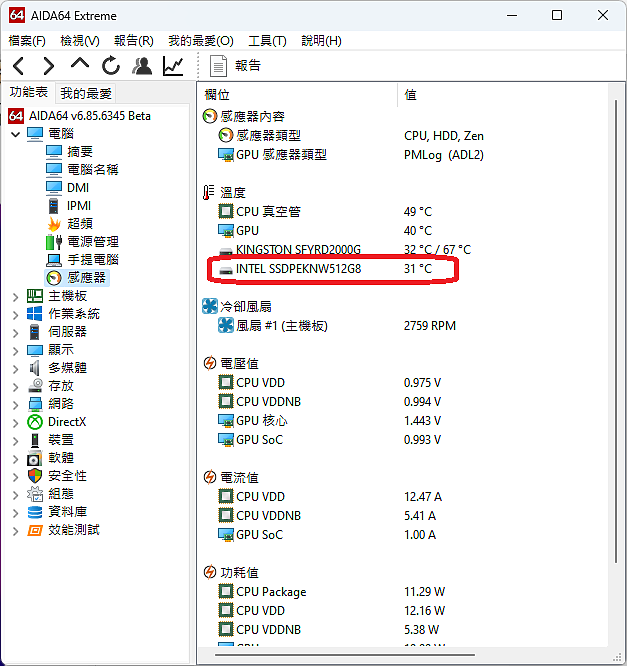Viewport: 627px width, 666px height.
Task: Expand the 裝置 node
Action: pyautogui.click(x=16, y=441)
